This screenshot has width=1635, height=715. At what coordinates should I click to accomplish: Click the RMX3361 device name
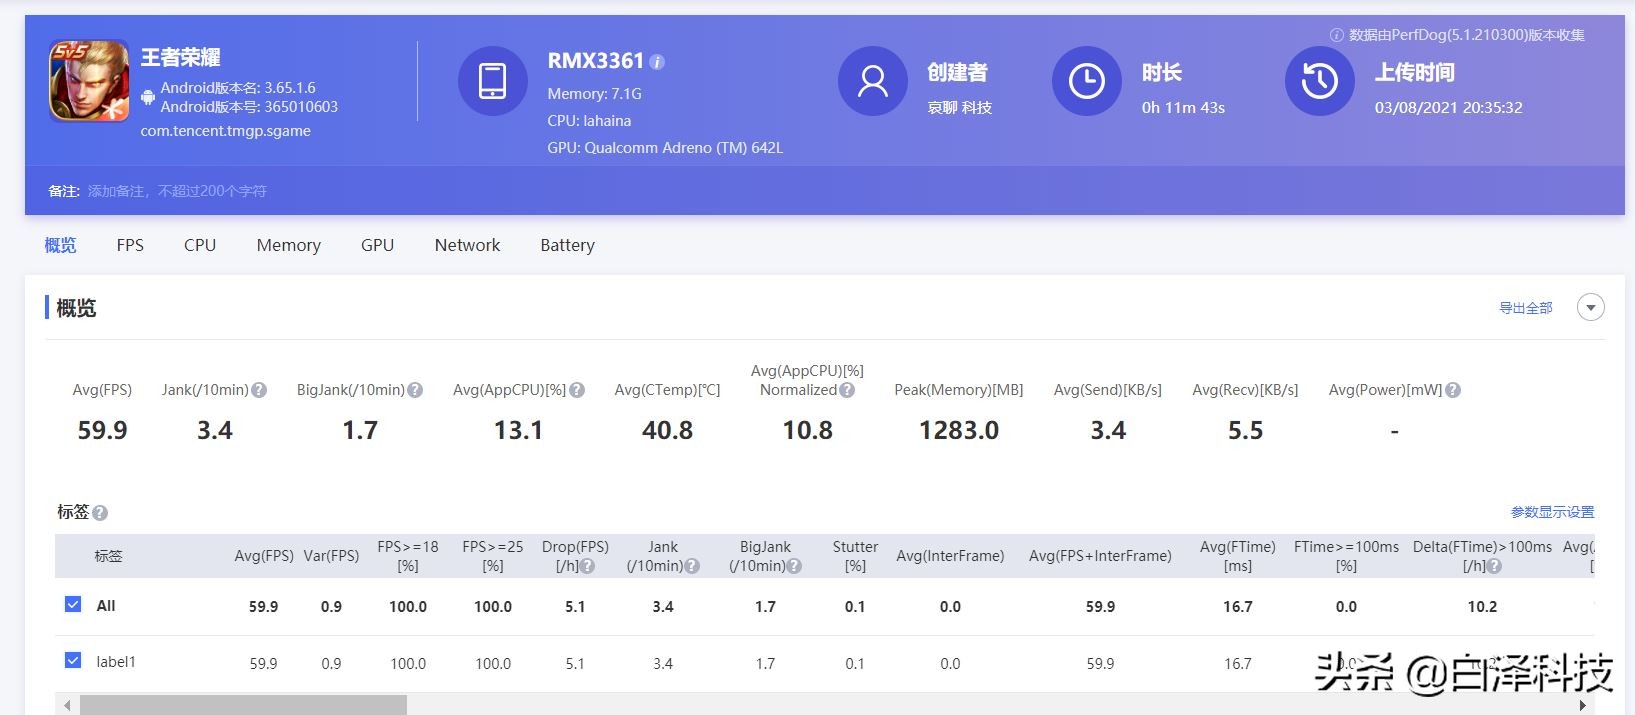(595, 61)
